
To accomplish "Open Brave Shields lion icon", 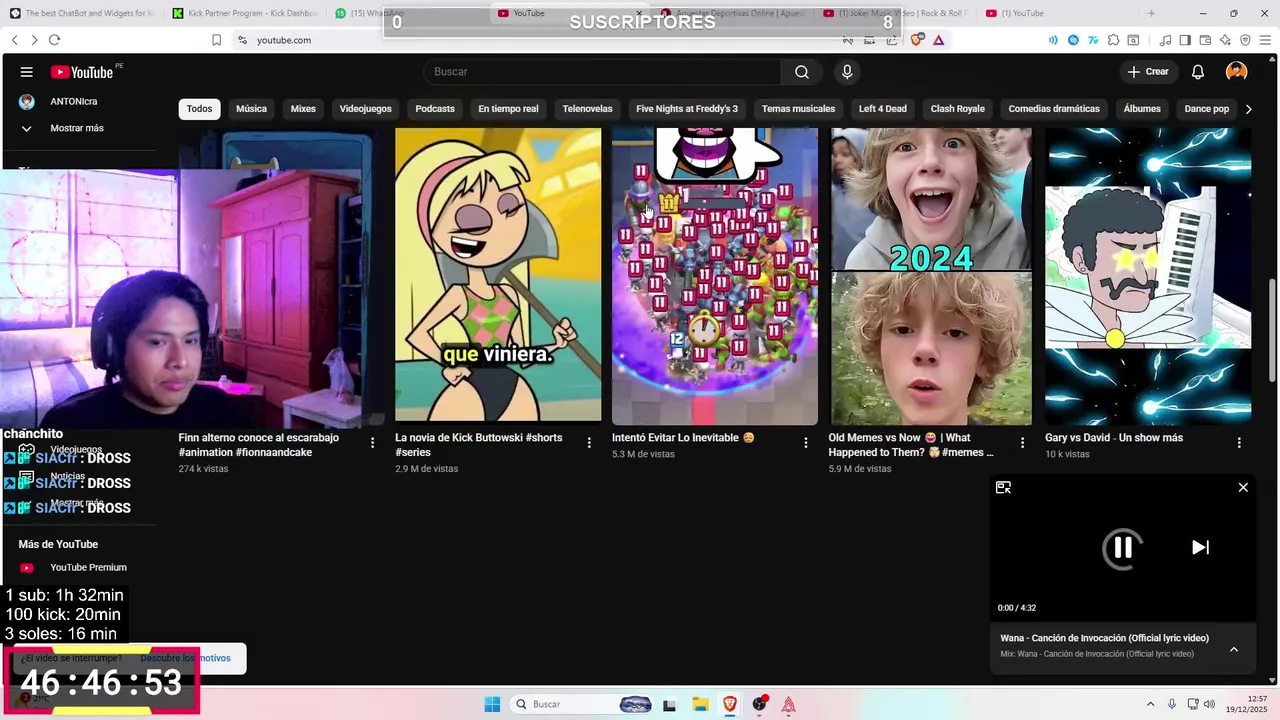I will [917, 40].
